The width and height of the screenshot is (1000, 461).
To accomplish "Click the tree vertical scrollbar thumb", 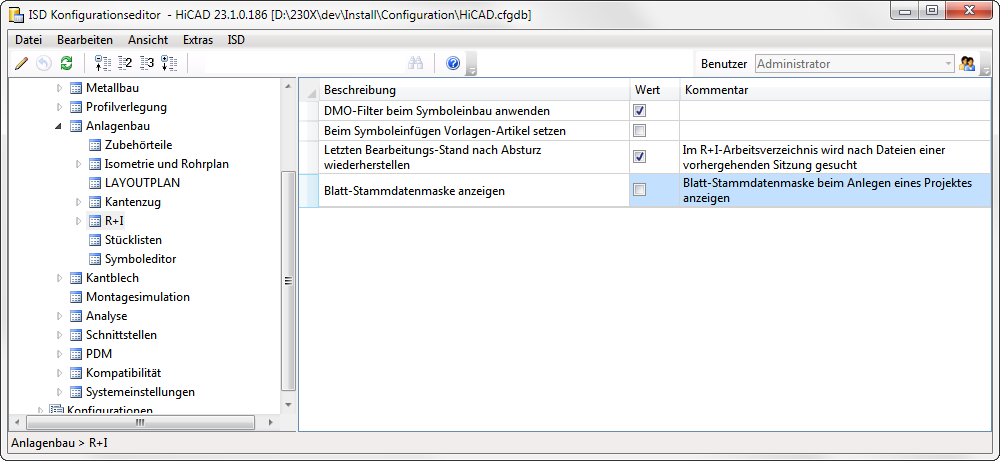I will [288, 281].
